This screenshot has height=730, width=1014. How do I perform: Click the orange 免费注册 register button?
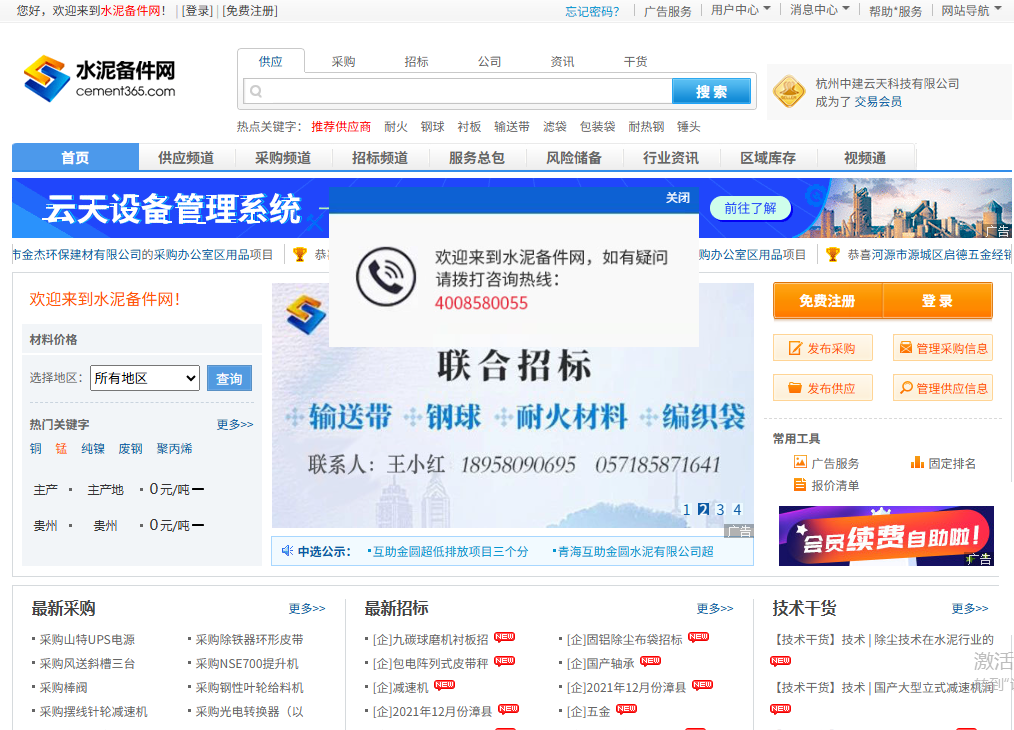(x=828, y=300)
